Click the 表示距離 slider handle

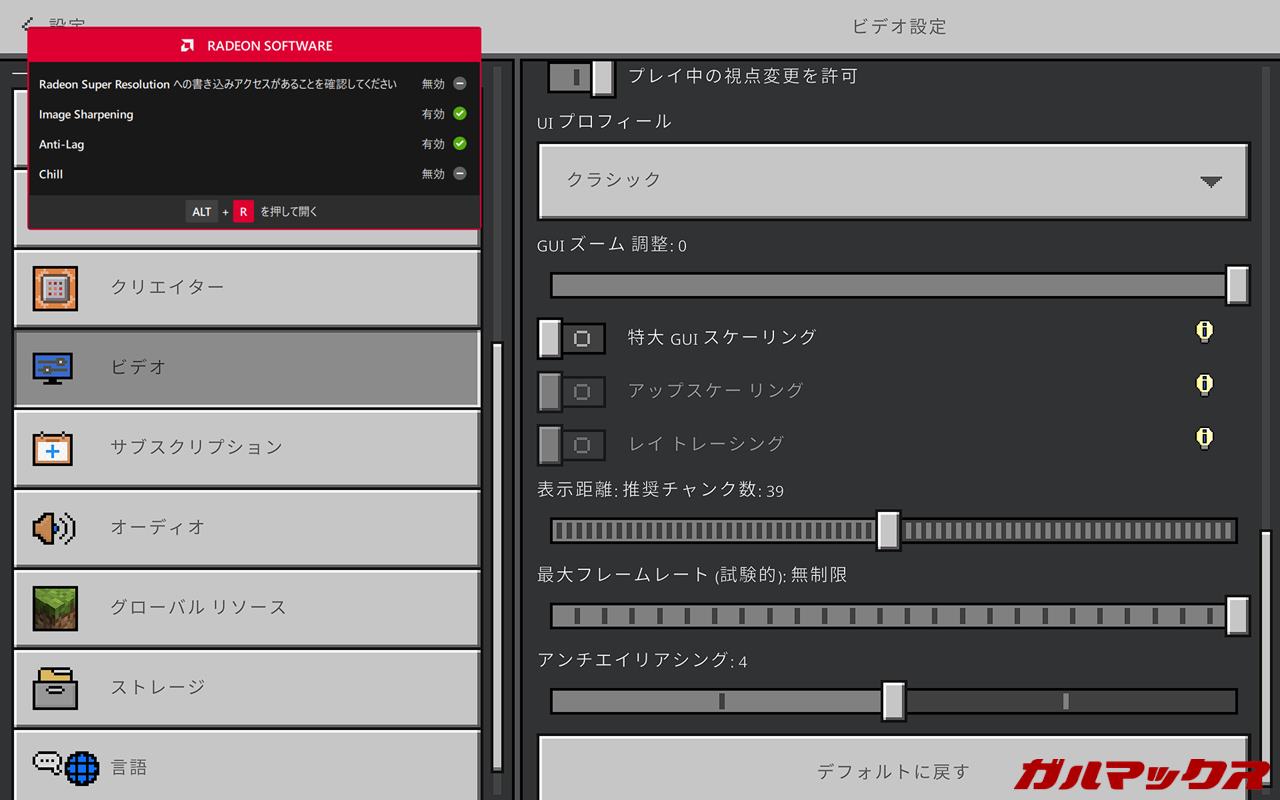click(x=888, y=530)
